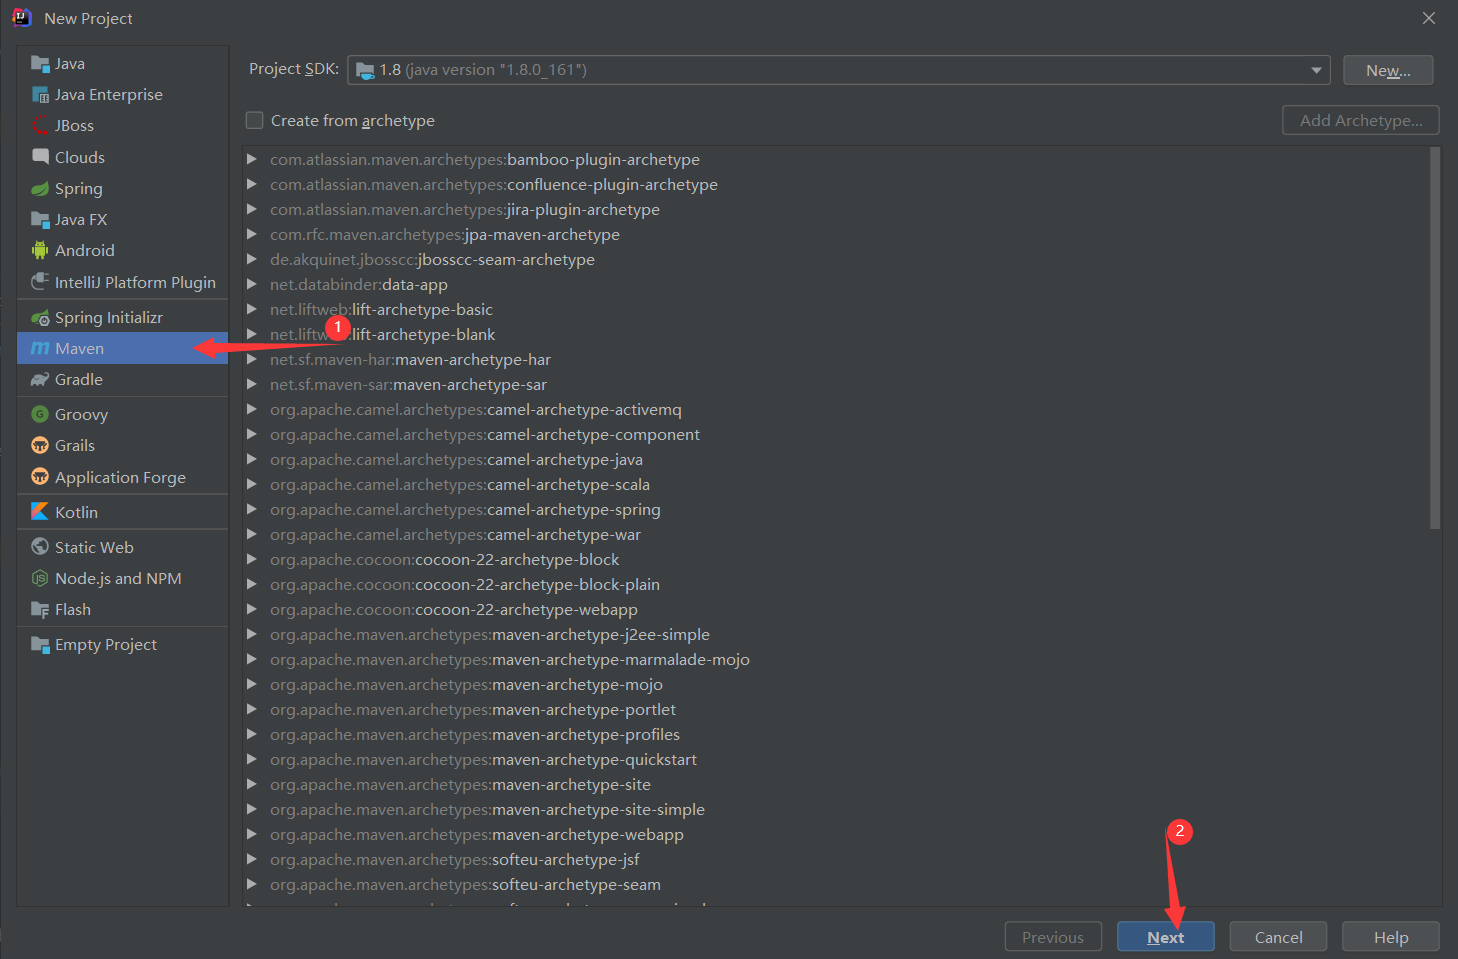Click the Maven 'm' icon
Viewport: 1458px width, 959px height.
click(x=40, y=348)
